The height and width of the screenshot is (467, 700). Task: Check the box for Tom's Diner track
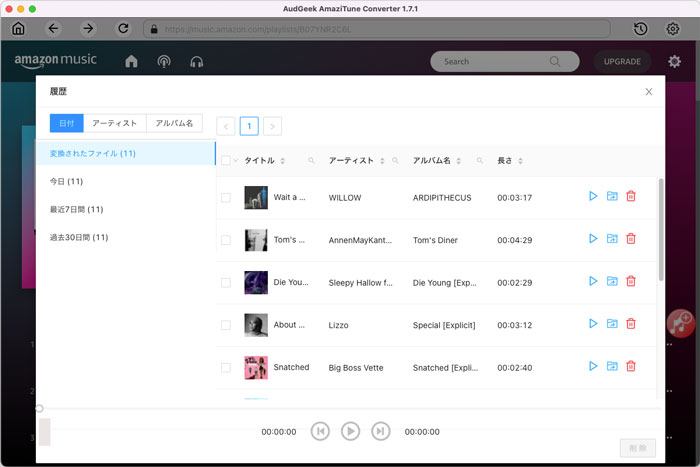[x=226, y=240]
